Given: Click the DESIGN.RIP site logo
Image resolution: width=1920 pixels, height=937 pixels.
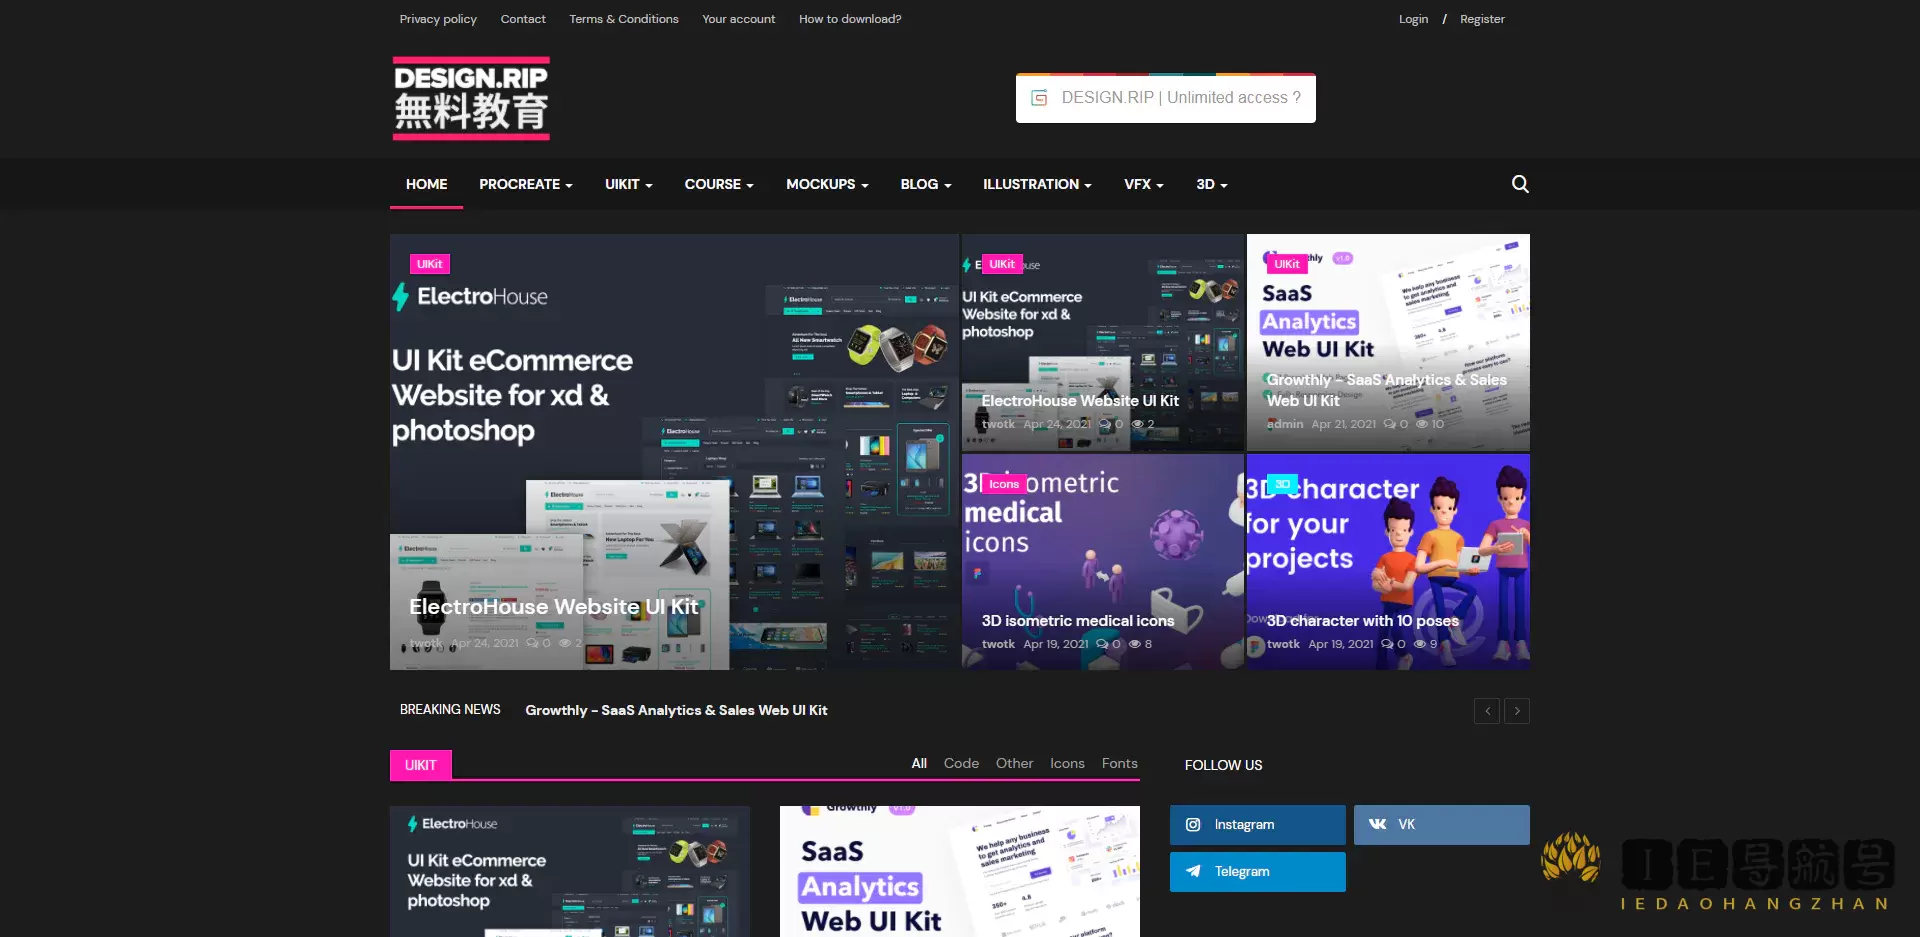Looking at the screenshot, I should pos(471,98).
